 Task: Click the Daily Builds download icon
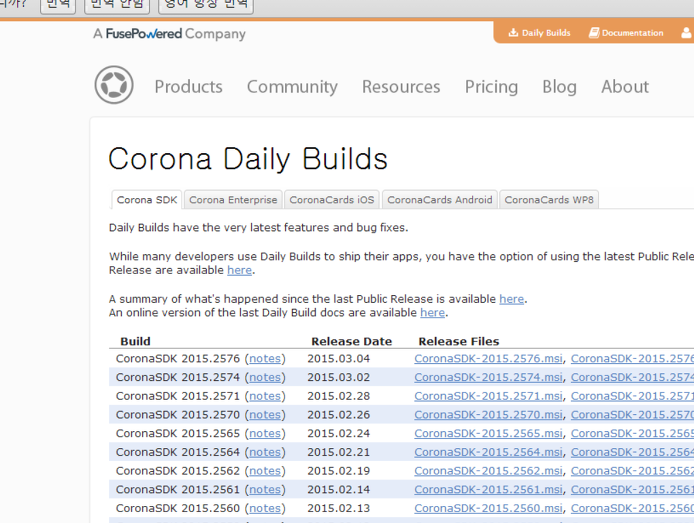click(x=513, y=32)
